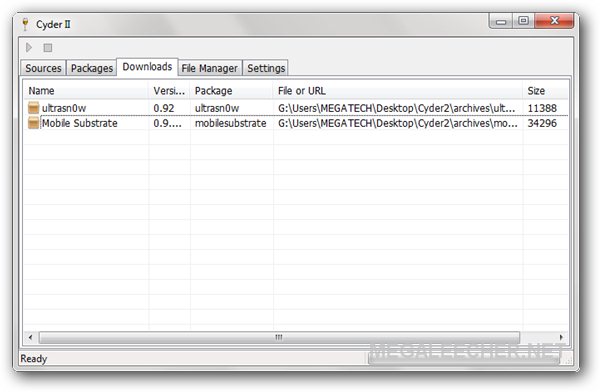Click the size value 11388
Viewport: 600px width, 392px height.
click(x=542, y=108)
